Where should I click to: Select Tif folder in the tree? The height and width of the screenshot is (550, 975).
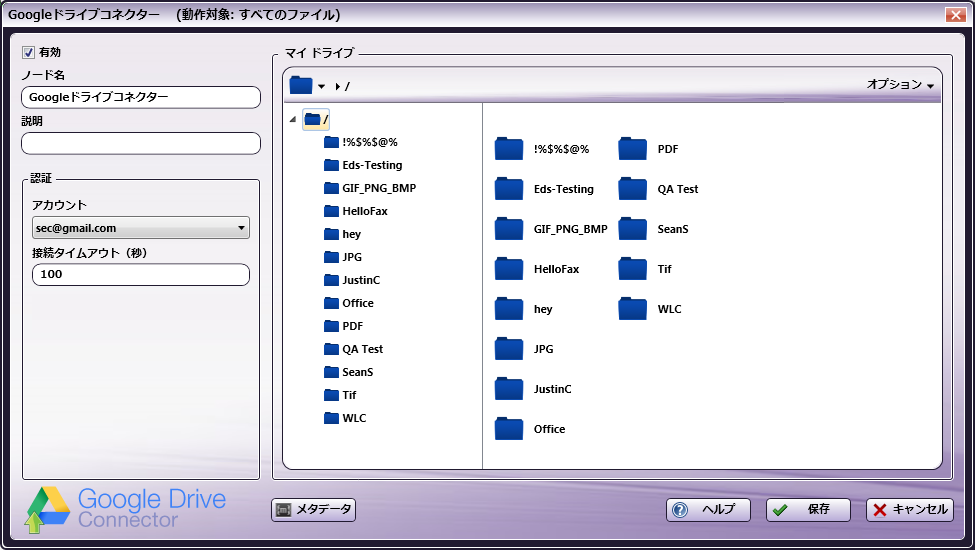(340, 395)
